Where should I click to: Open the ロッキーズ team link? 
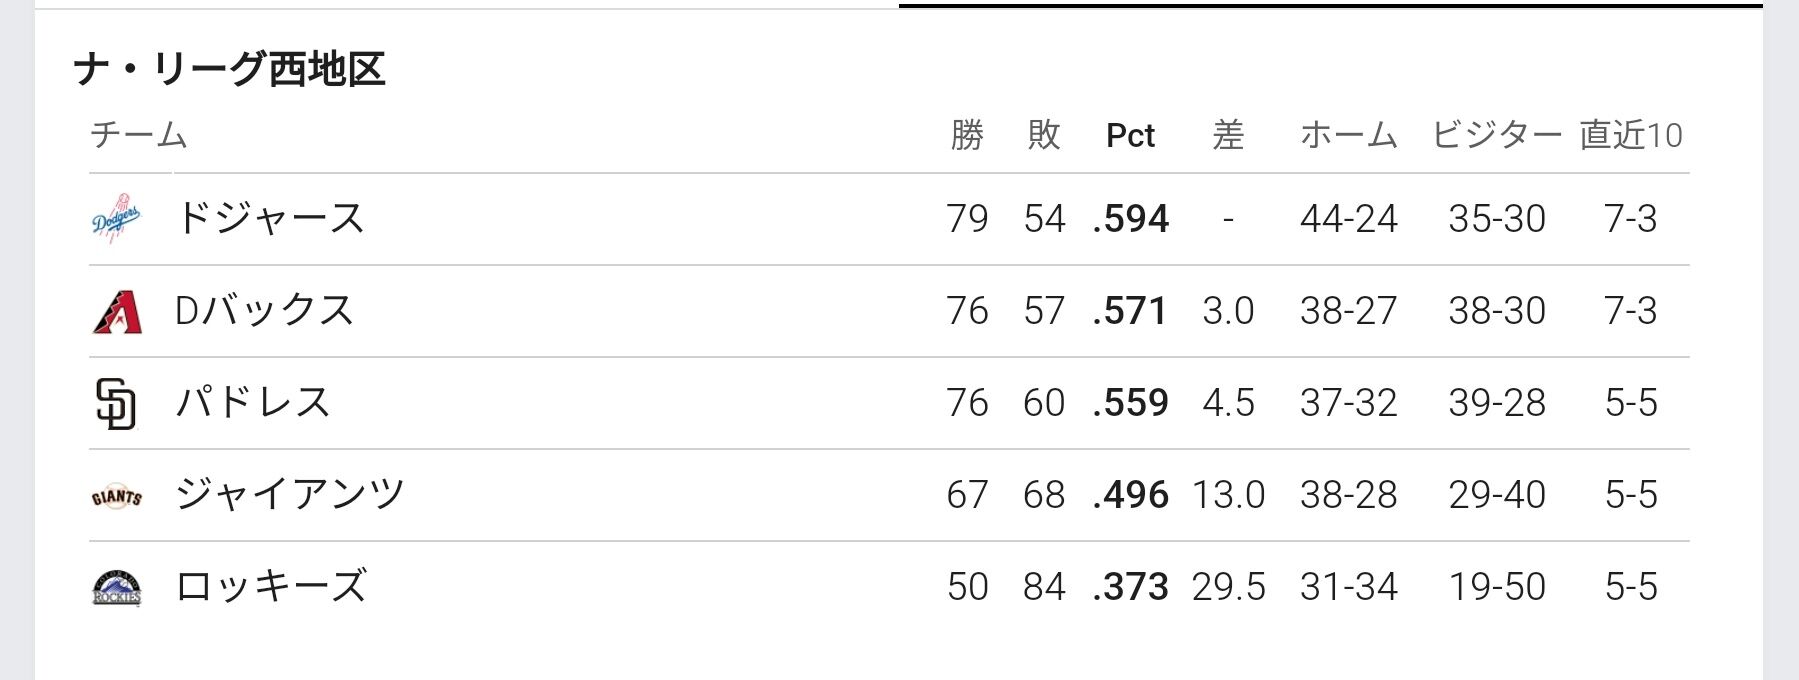[x=271, y=586]
